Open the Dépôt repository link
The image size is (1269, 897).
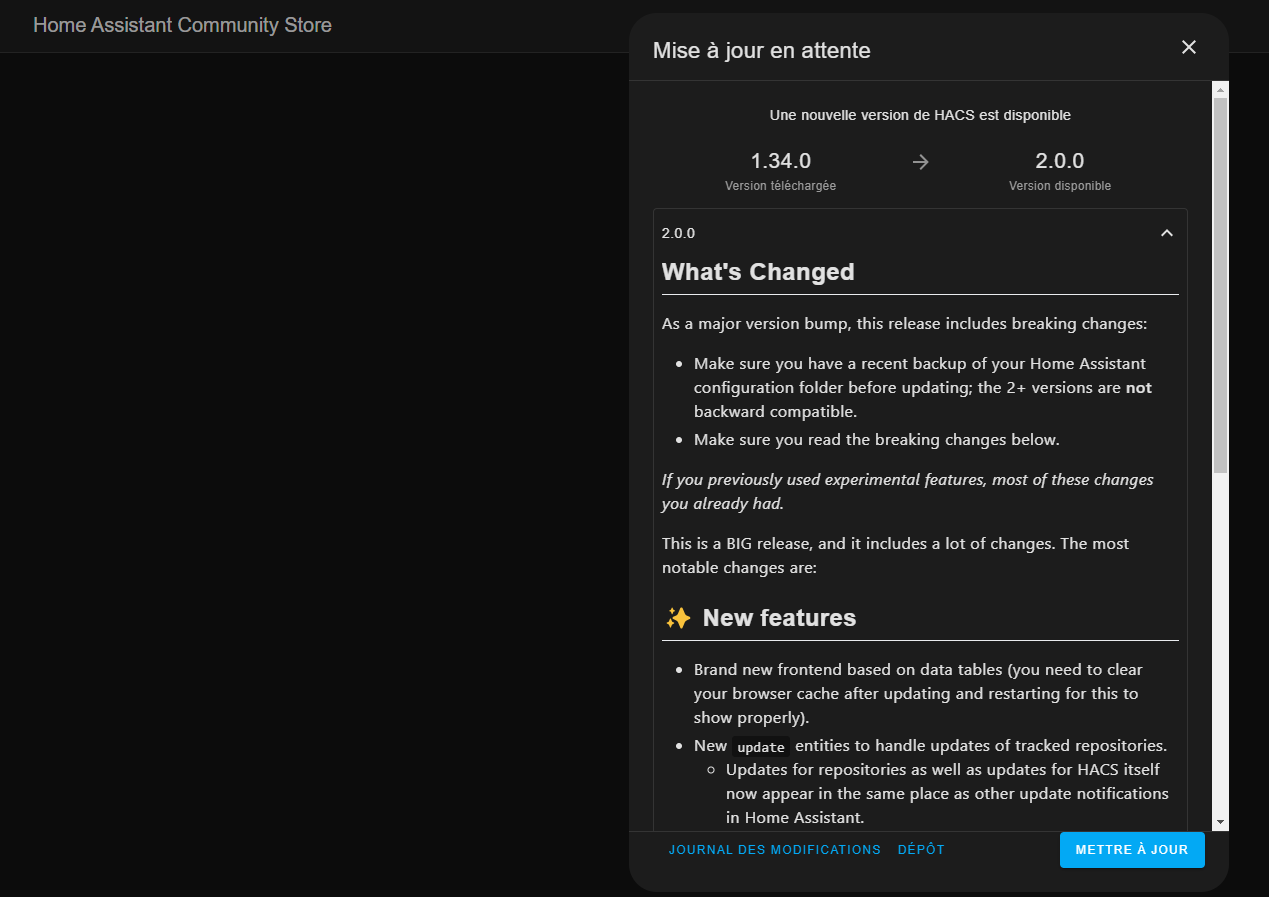pos(921,850)
